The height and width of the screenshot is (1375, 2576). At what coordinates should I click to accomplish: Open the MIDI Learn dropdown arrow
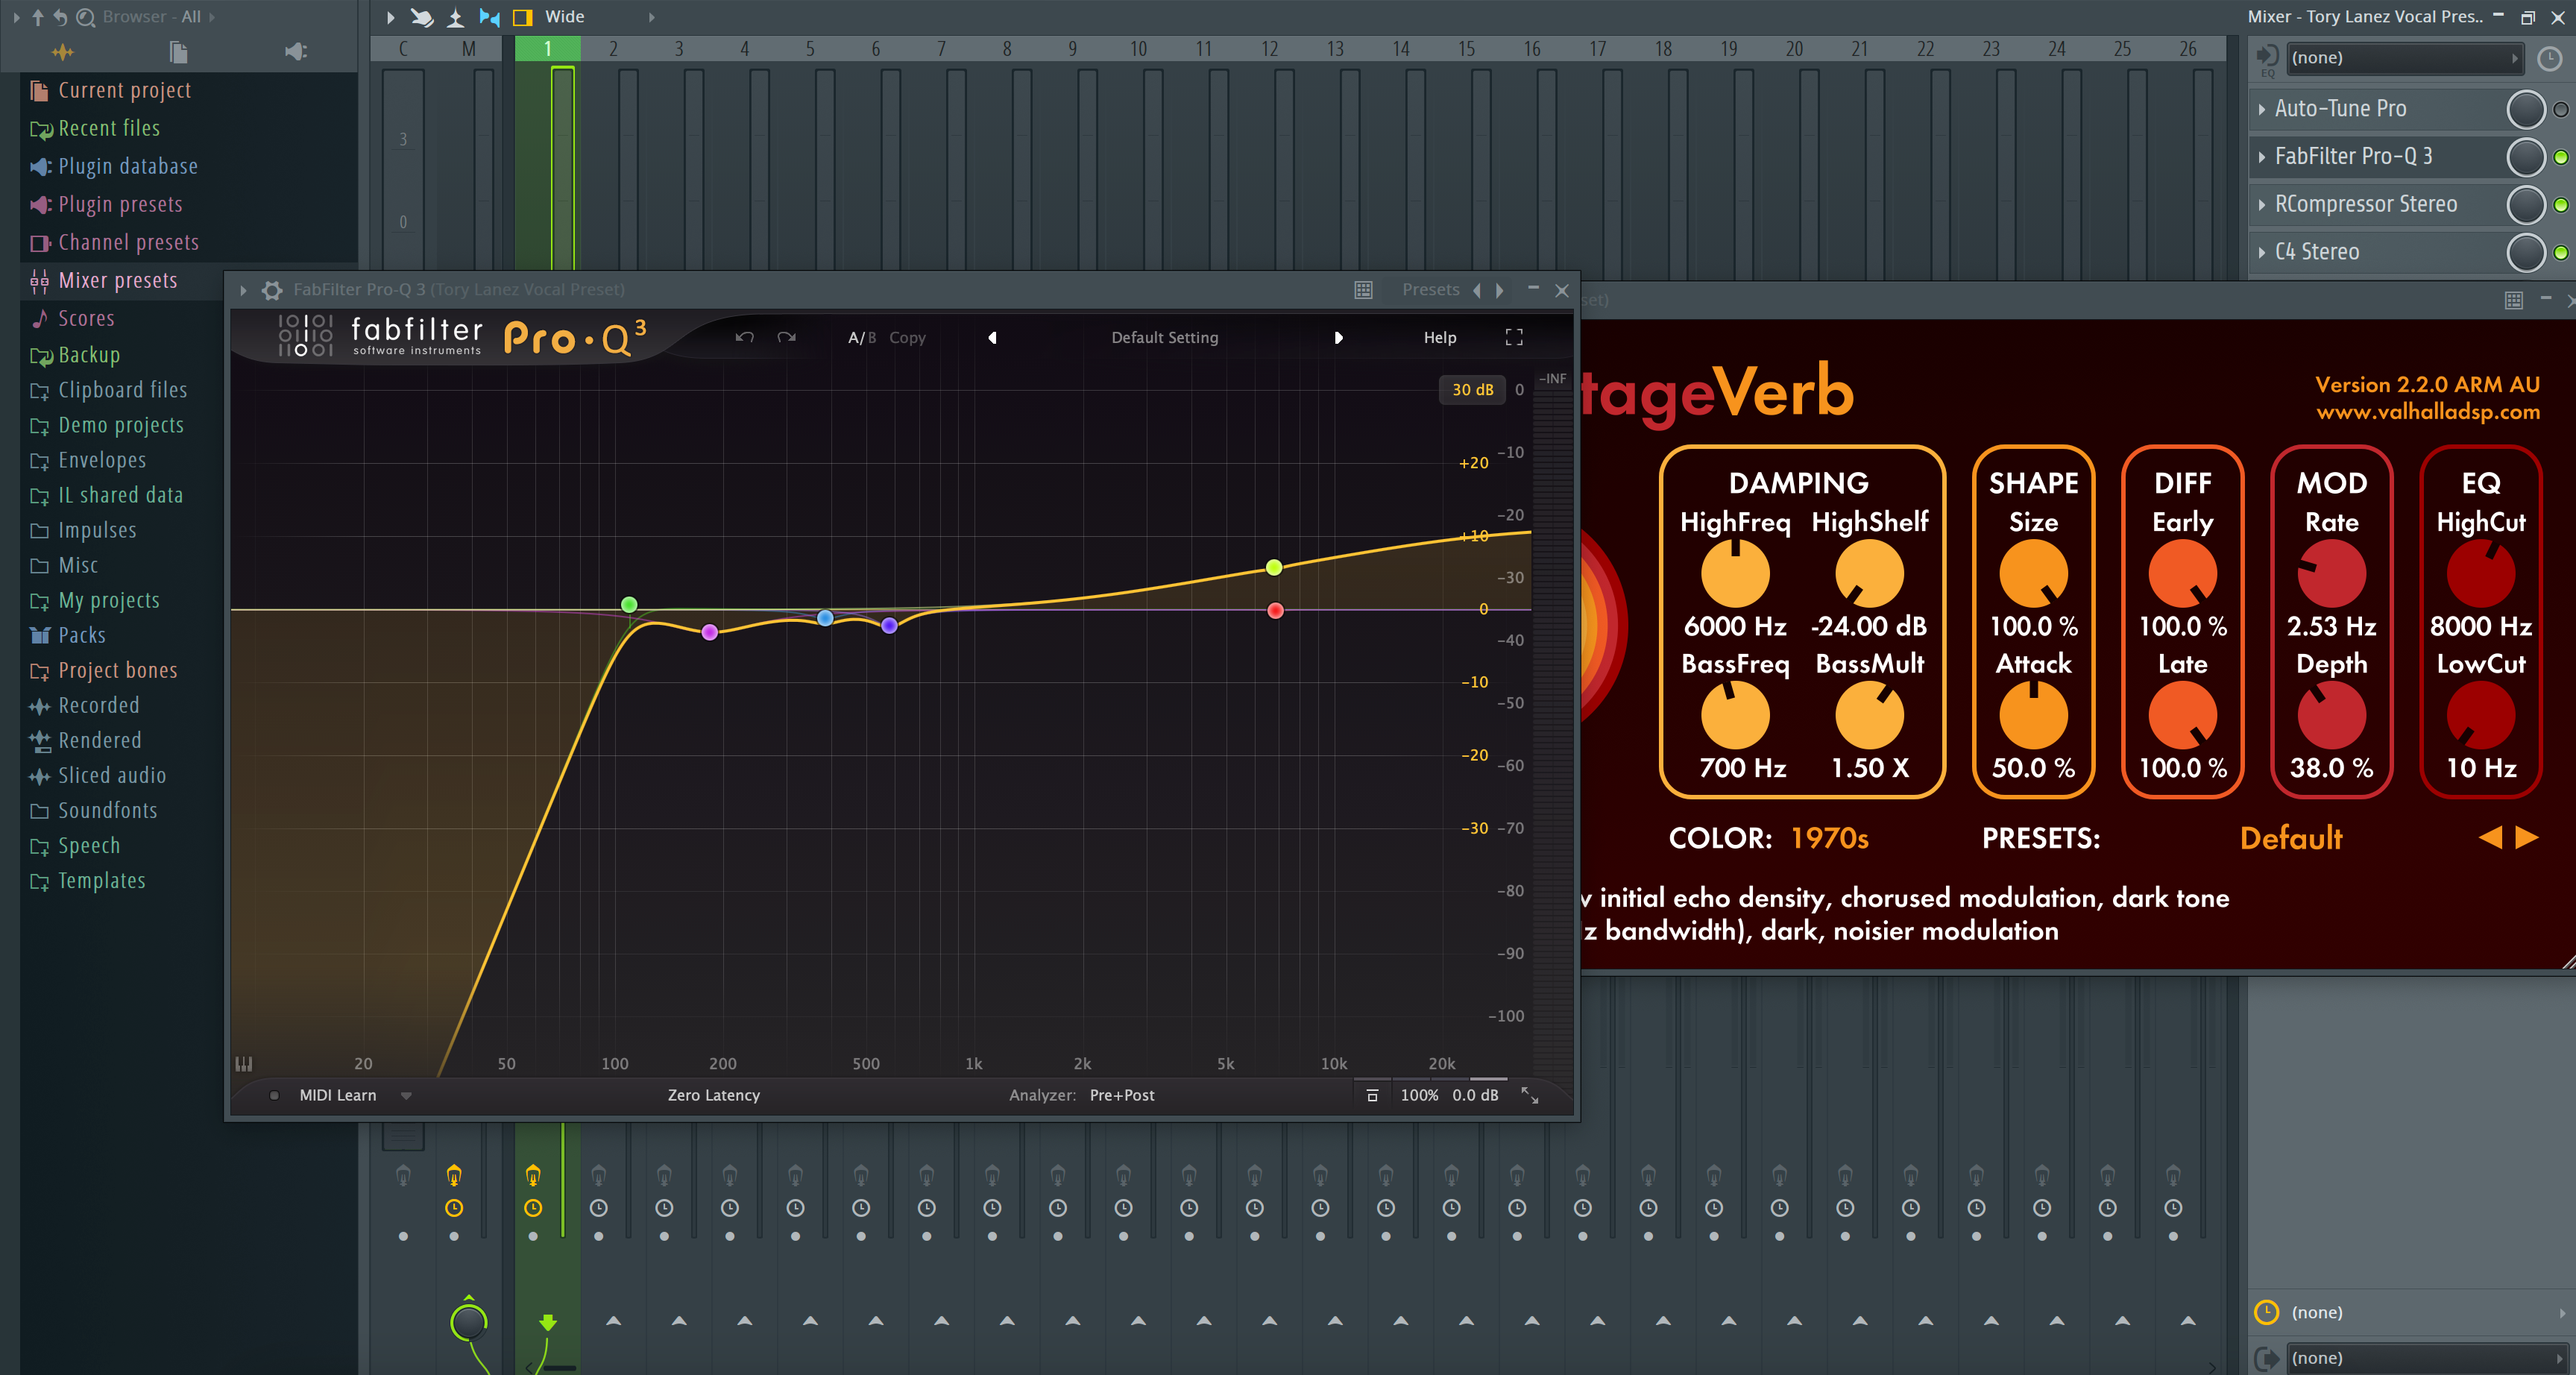(406, 1095)
